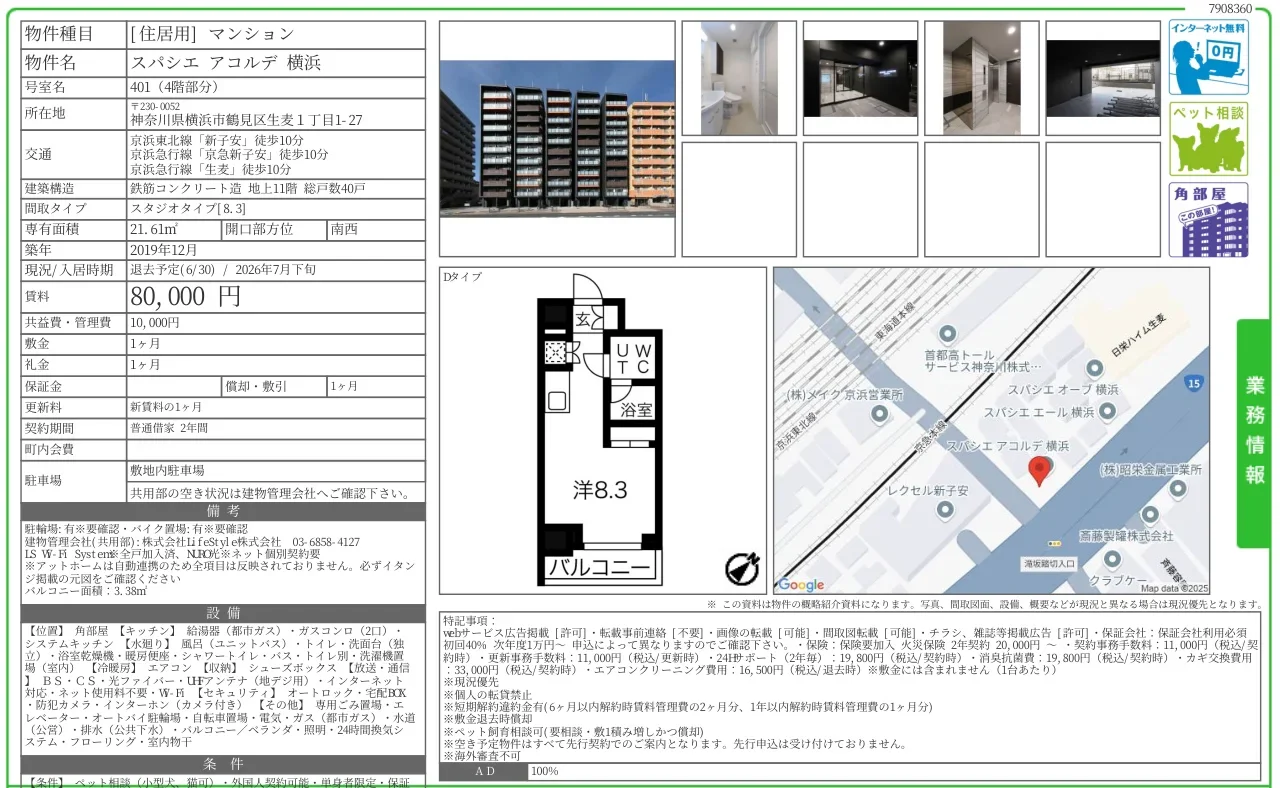
Task: Click the red location pin on map
Action: [x=1041, y=471]
